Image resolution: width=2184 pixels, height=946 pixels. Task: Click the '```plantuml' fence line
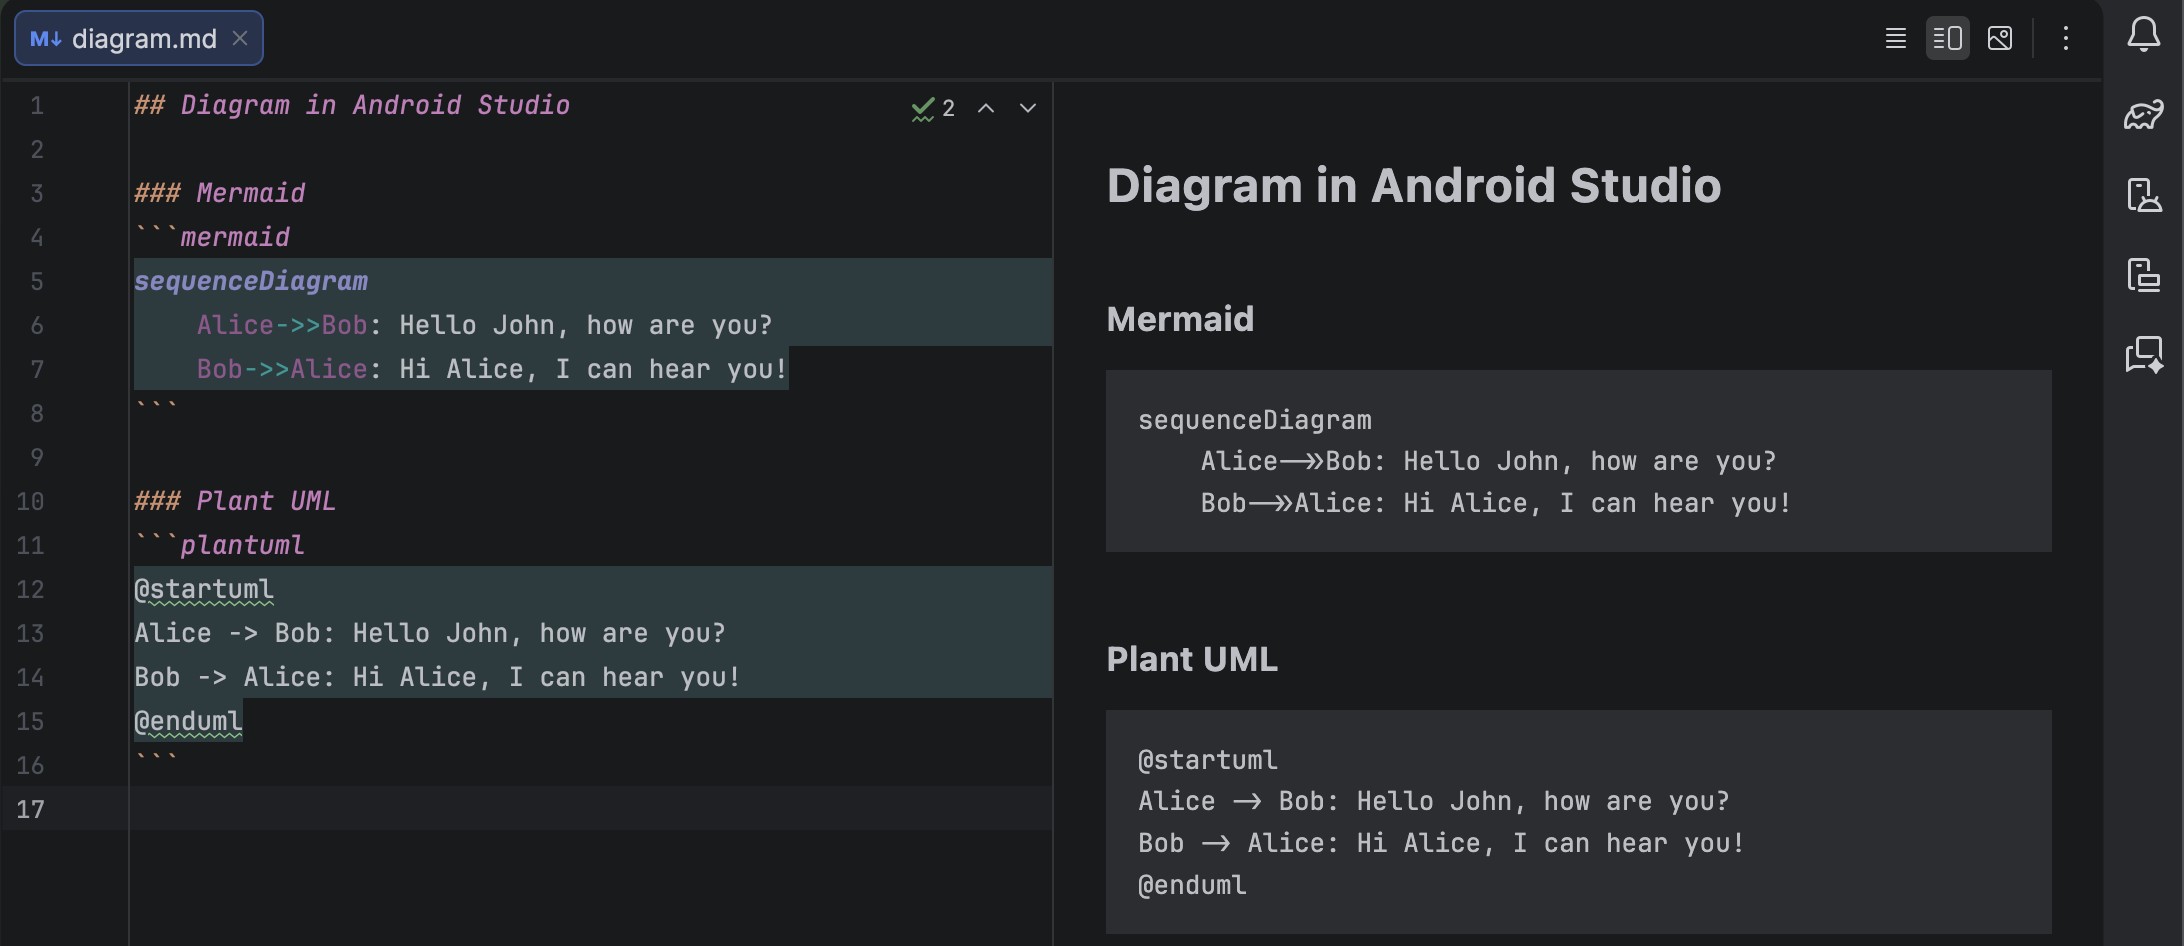pyautogui.click(x=219, y=545)
